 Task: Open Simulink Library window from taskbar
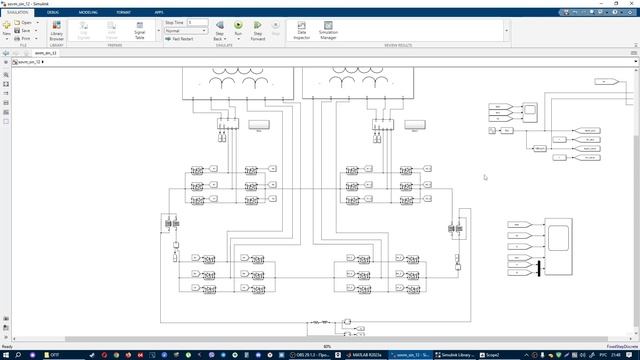[455, 355]
